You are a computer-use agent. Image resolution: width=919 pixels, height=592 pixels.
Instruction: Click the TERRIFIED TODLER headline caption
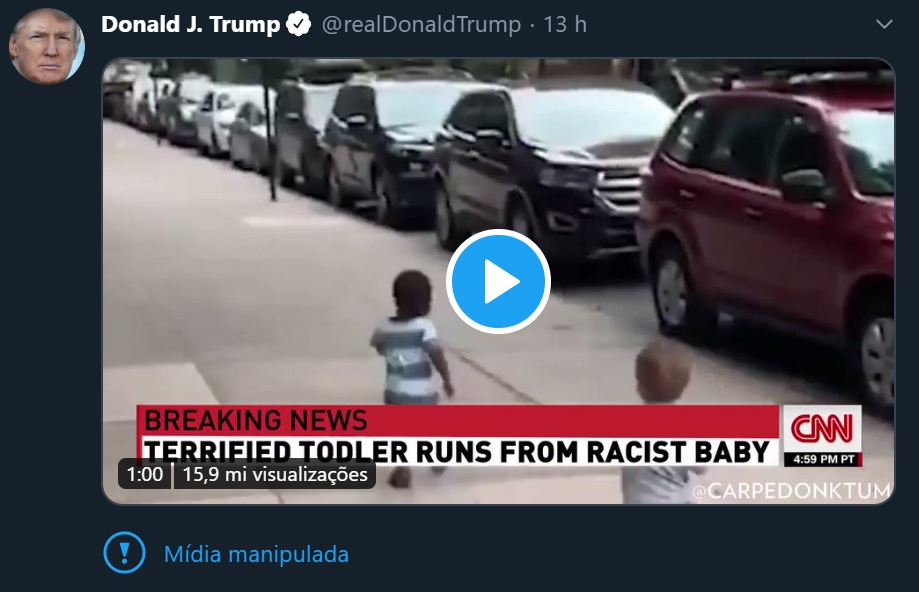[457, 451]
